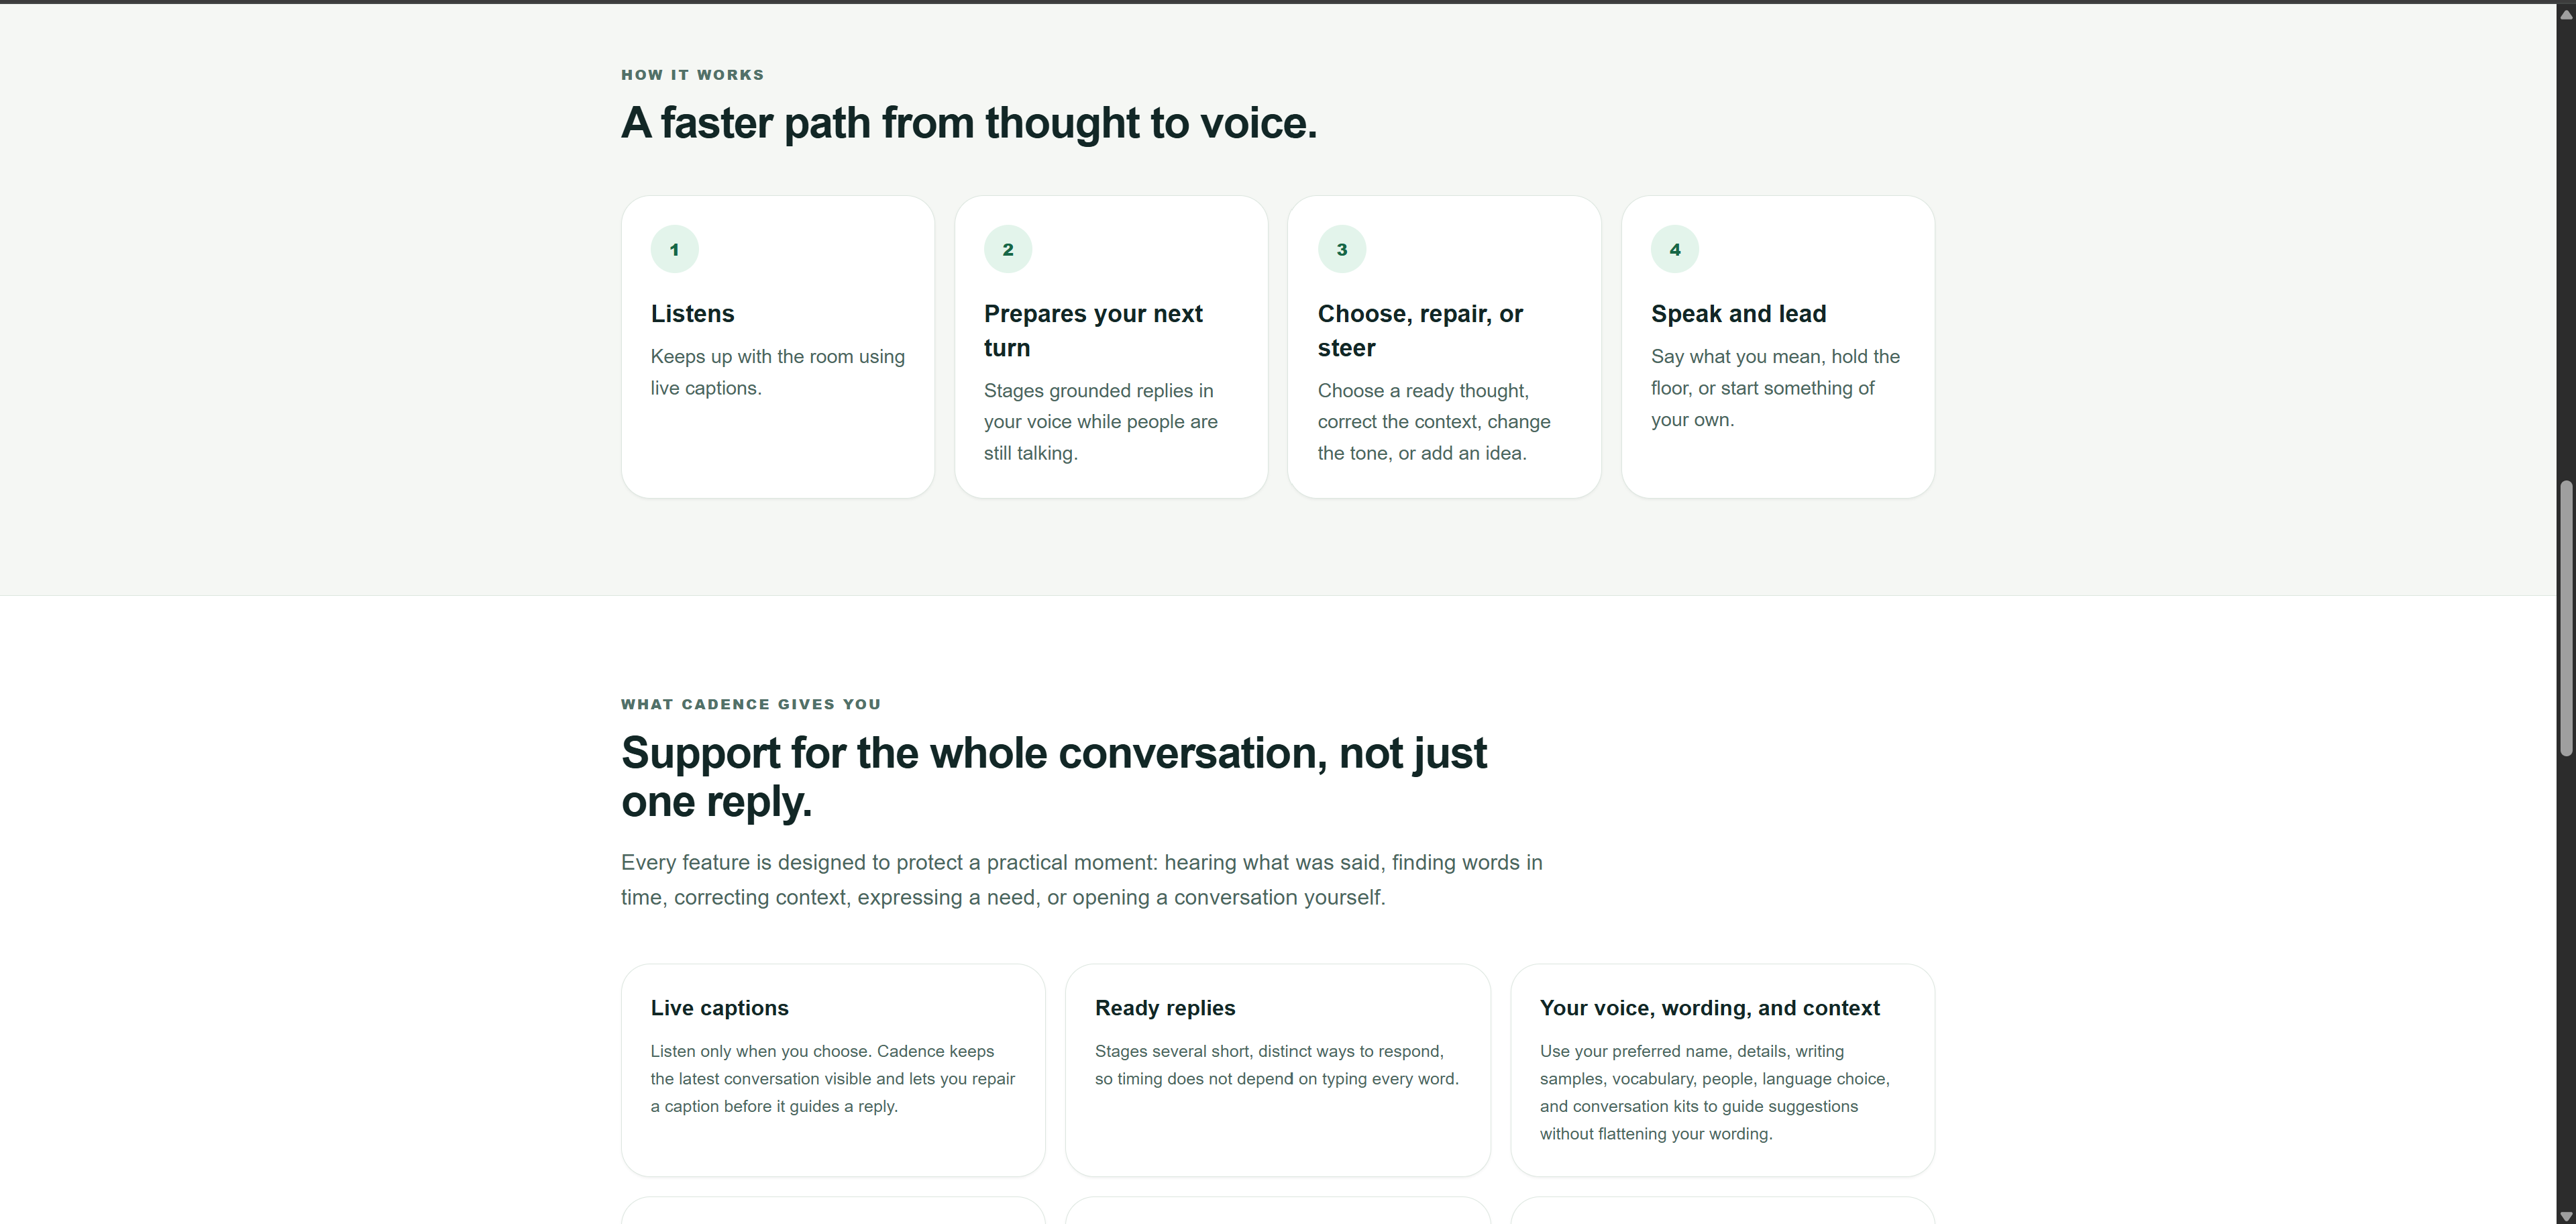The height and width of the screenshot is (1224, 2576).
Task: Open the Ready replies feature card
Action: [x=1277, y=1070]
